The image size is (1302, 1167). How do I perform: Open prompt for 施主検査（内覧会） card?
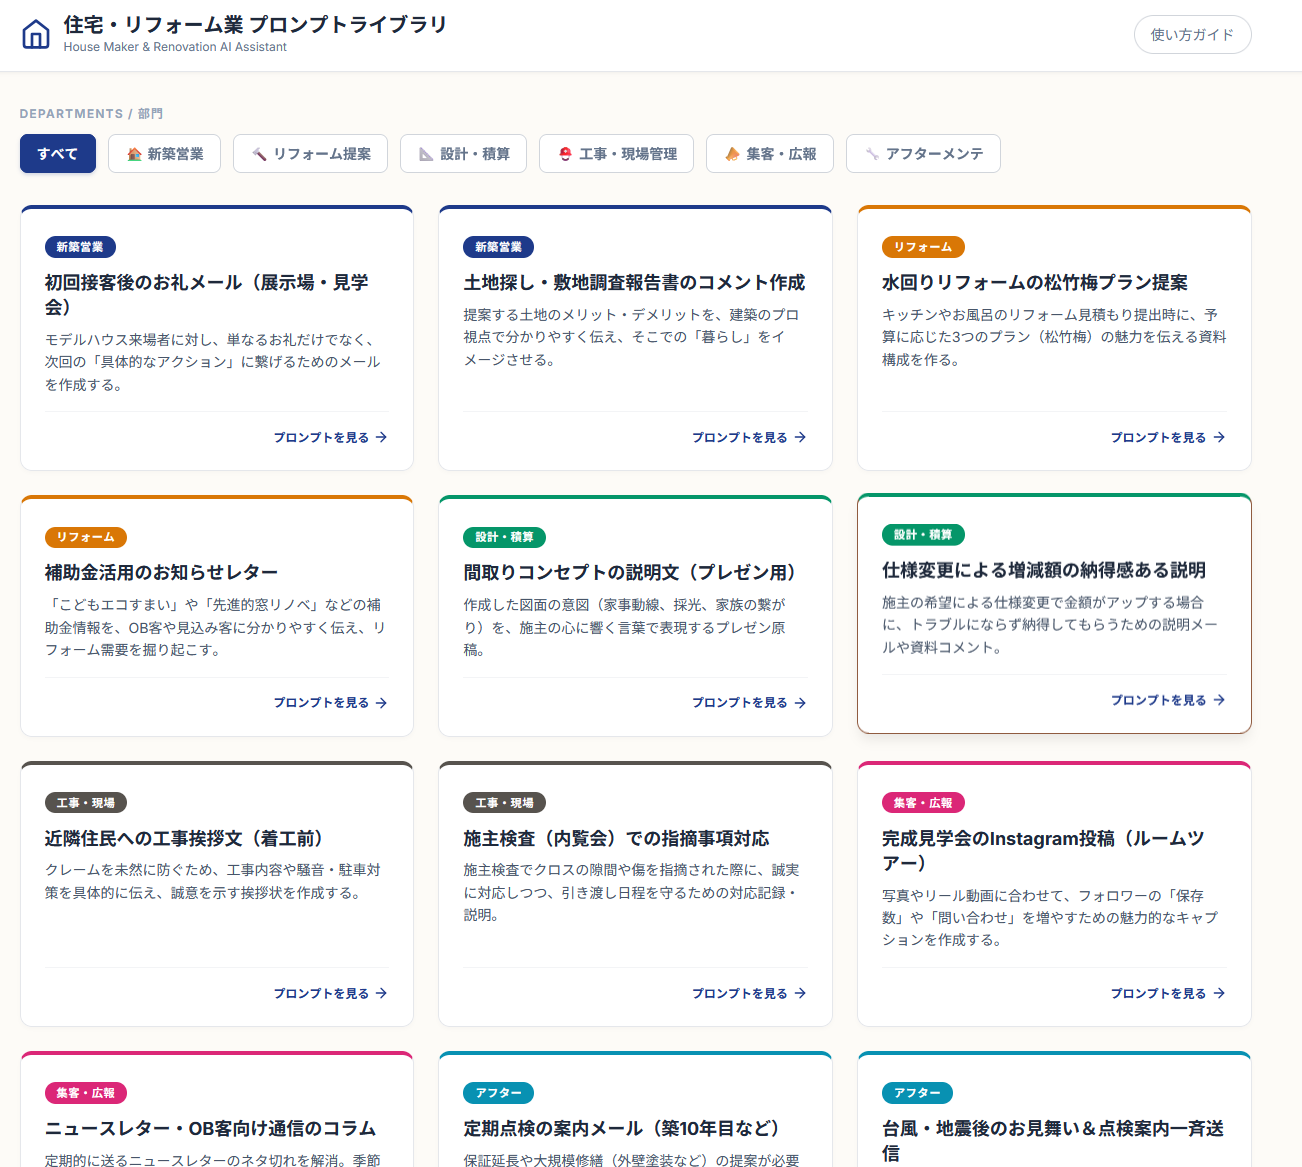pyautogui.click(x=748, y=993)
